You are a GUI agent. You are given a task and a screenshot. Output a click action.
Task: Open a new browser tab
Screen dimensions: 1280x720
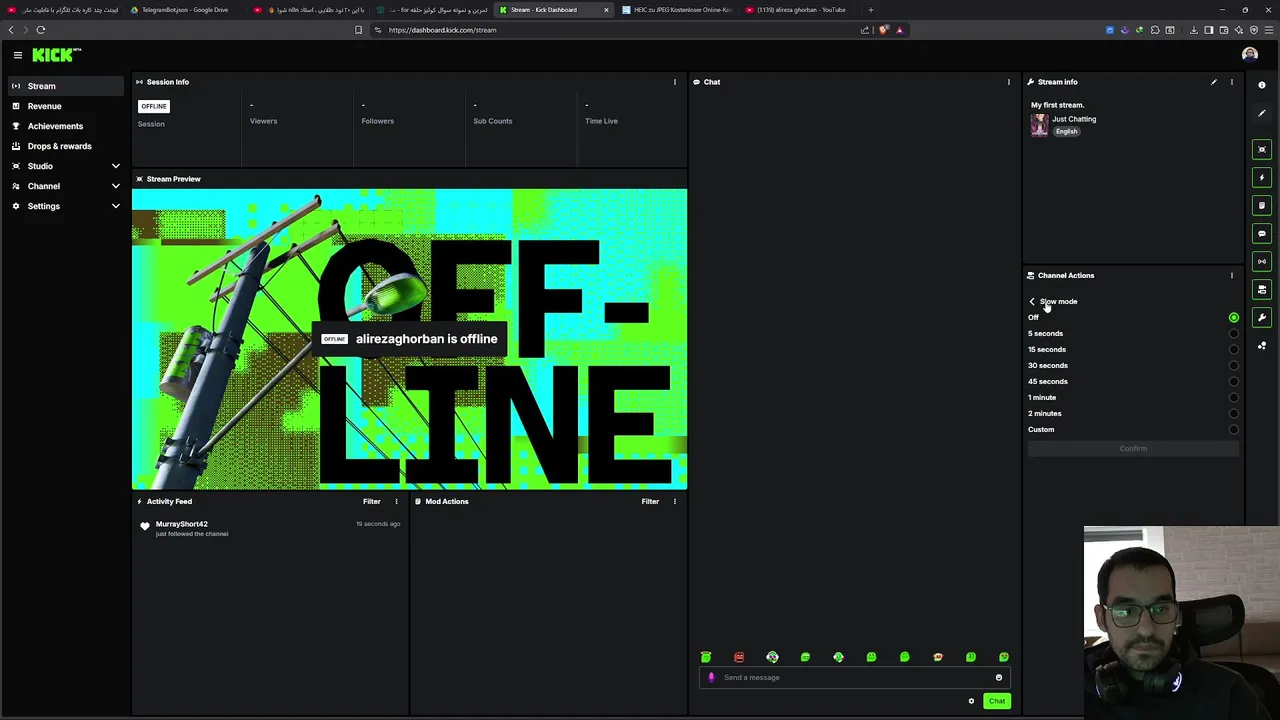[x=870, y=10]
